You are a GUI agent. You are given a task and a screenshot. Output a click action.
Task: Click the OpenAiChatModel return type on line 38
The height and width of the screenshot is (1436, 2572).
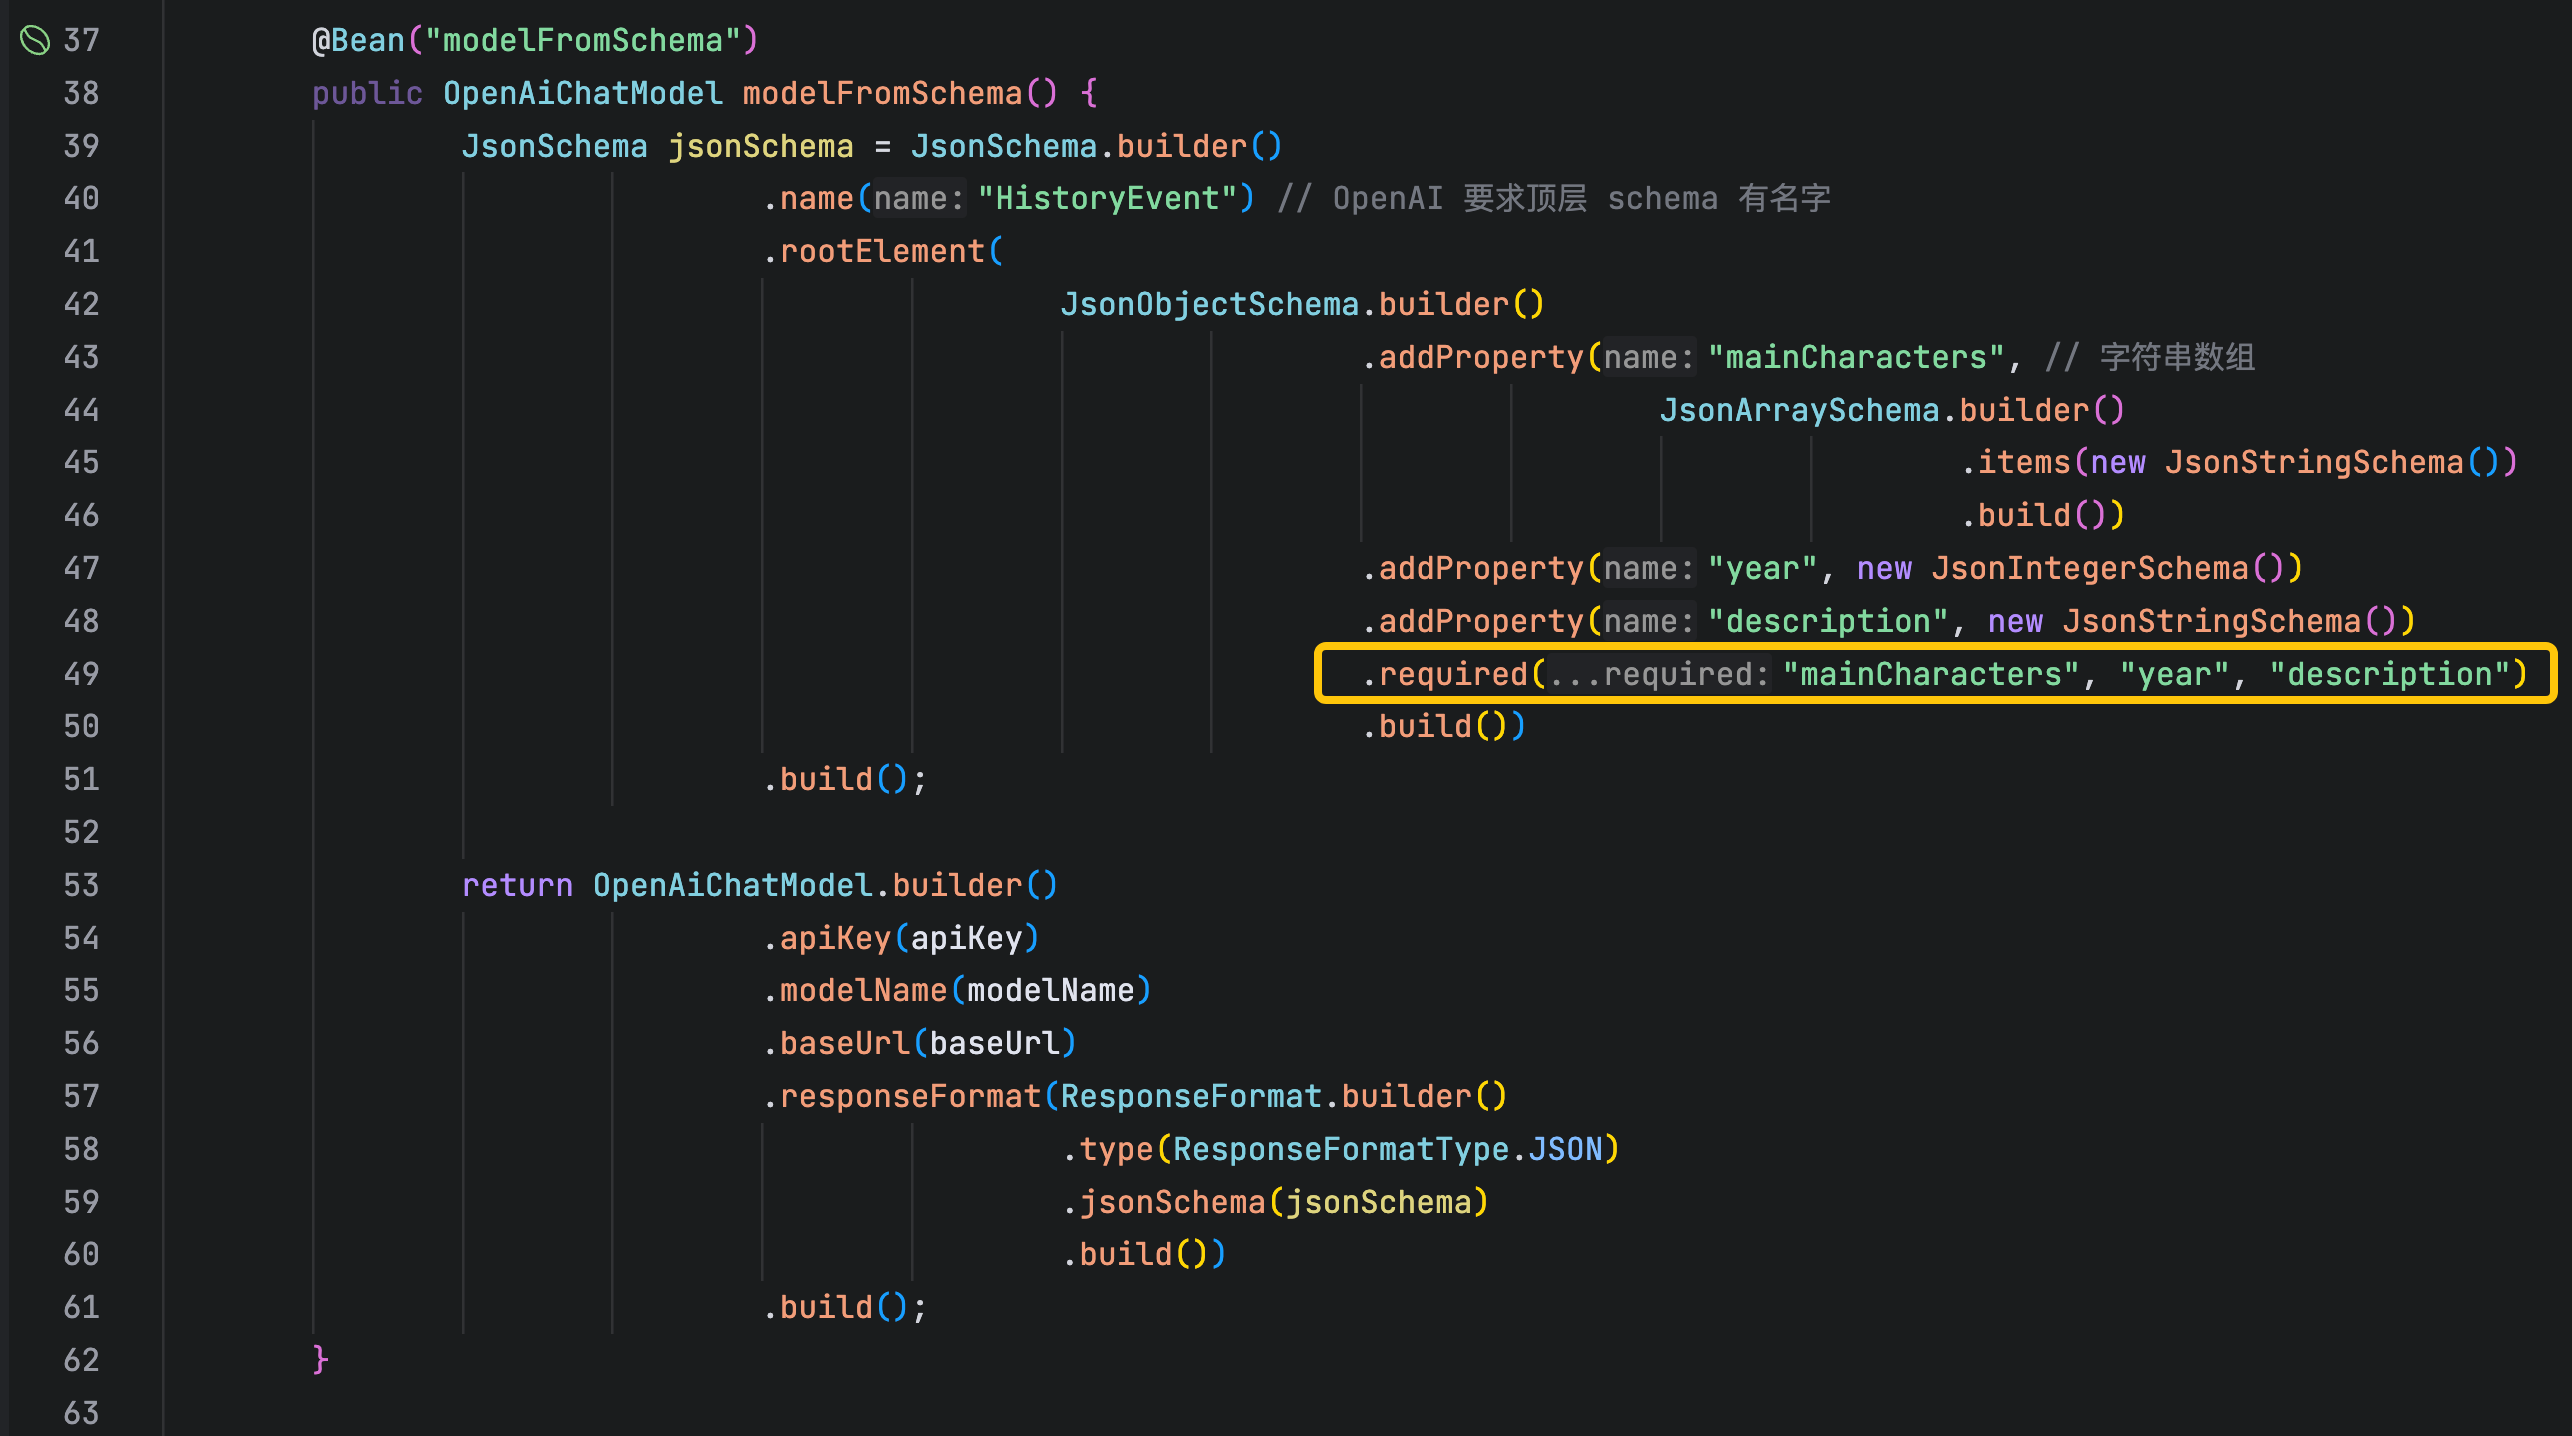(x=582, y=93)
